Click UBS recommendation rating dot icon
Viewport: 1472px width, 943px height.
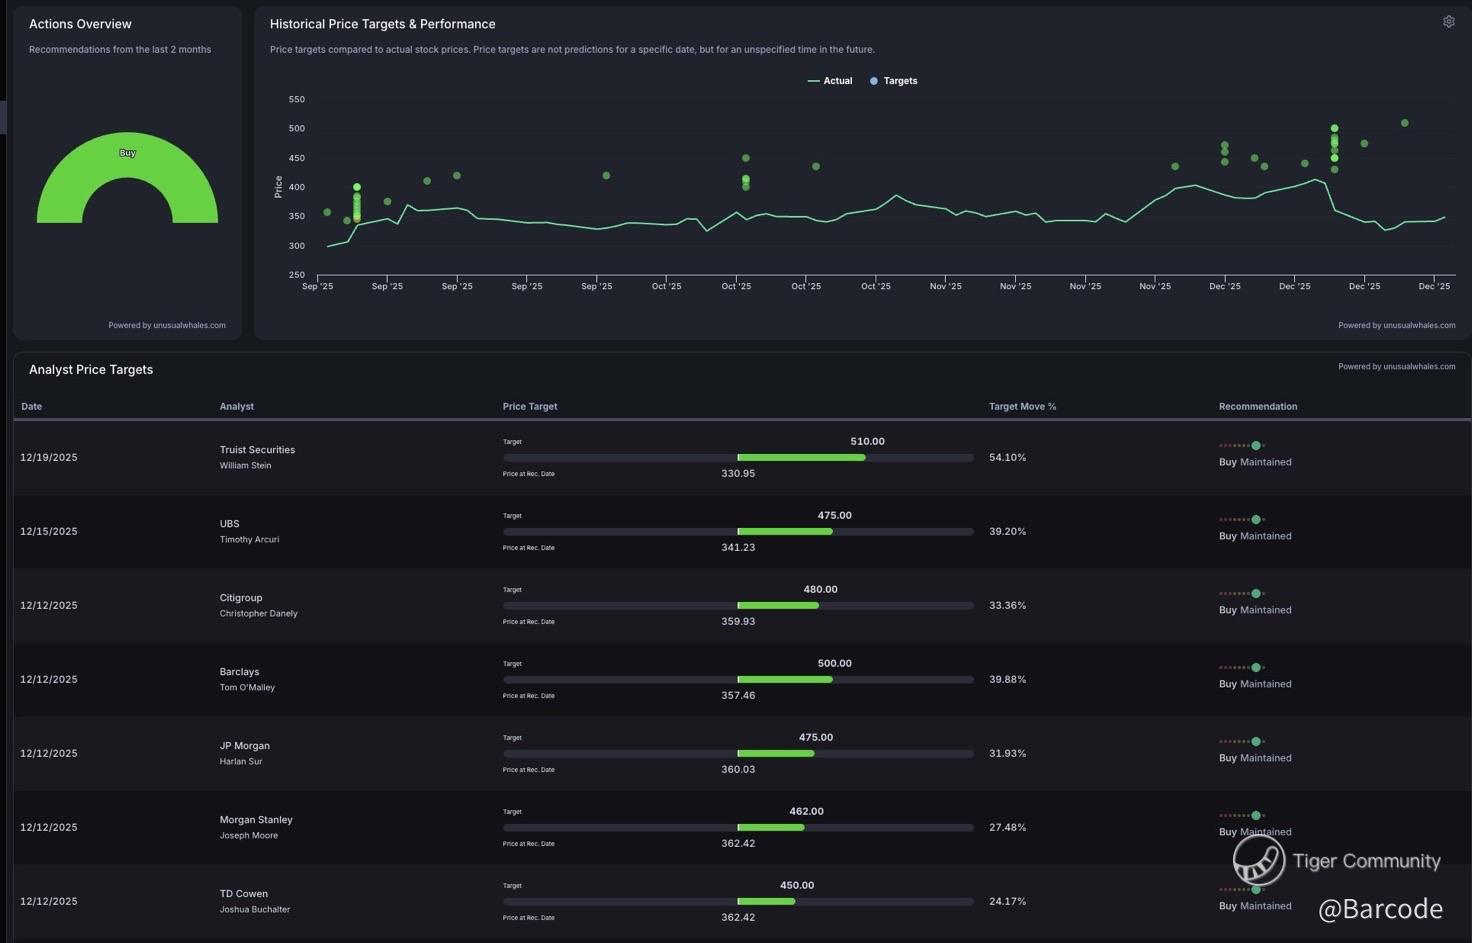pos(1256,520)
